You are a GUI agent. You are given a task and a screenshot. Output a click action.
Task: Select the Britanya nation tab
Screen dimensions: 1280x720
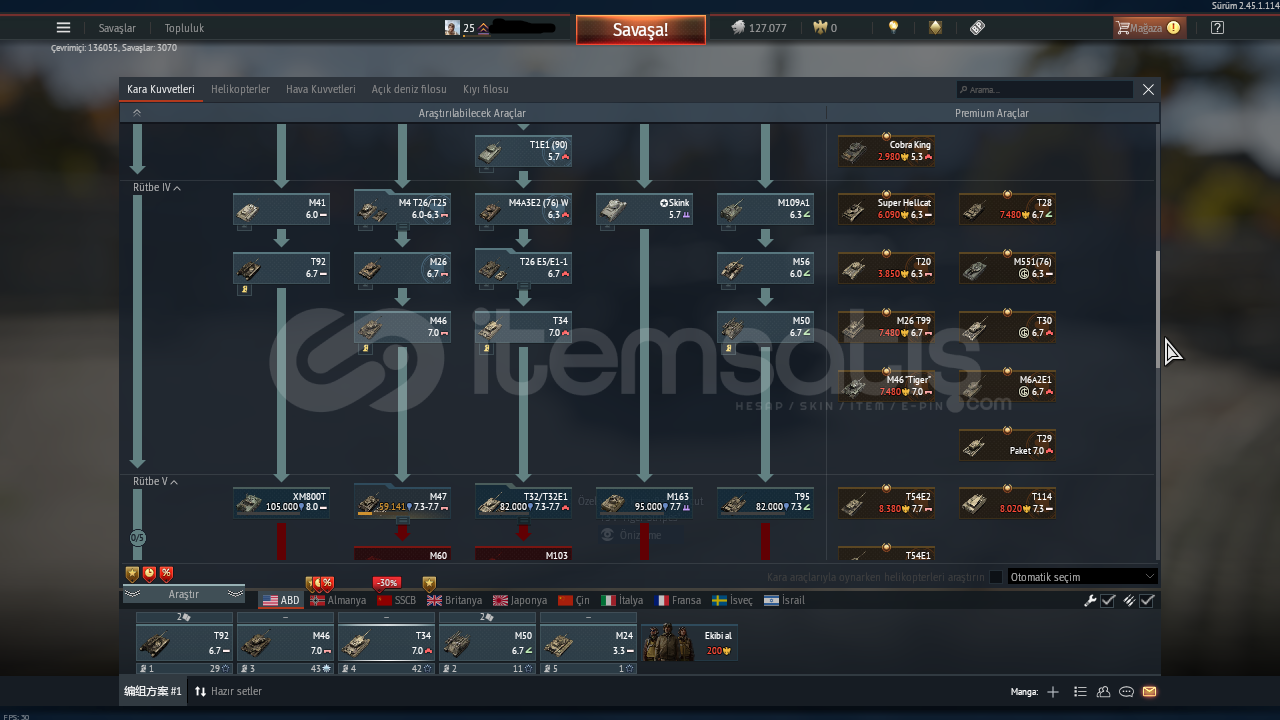coord(455,600)
